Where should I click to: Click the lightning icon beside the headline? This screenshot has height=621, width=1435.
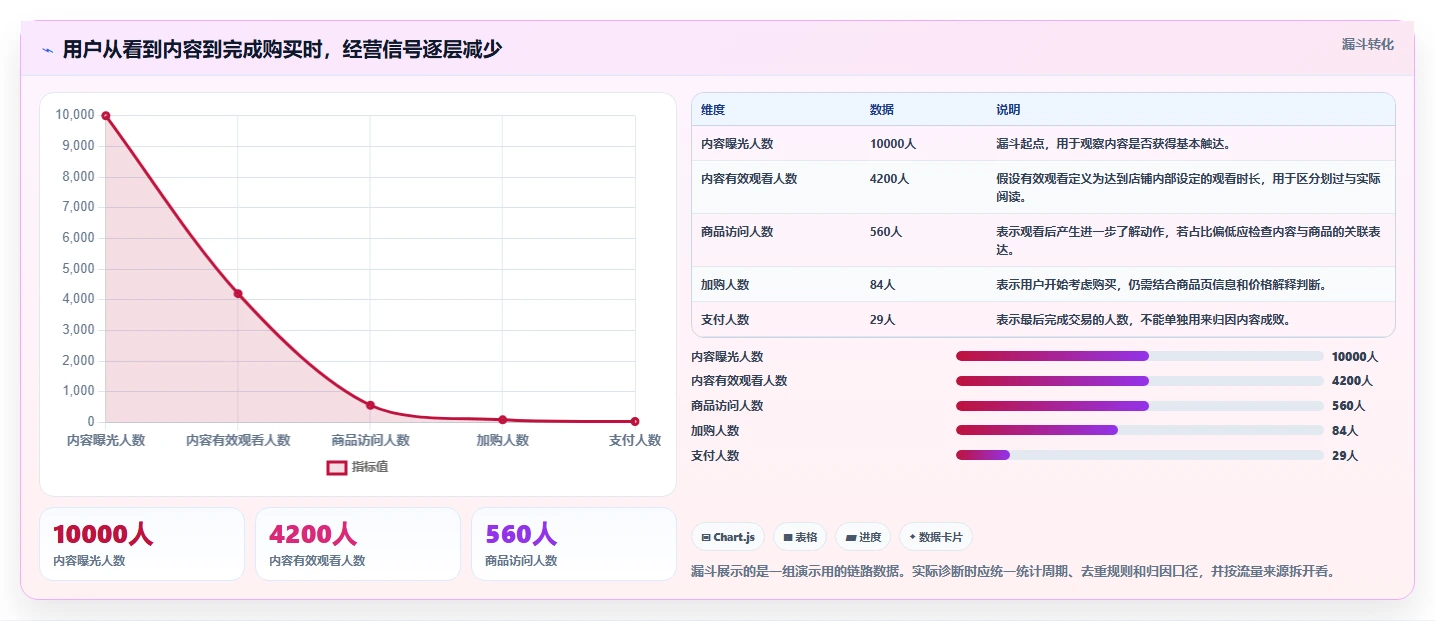[x=47, y=50]
